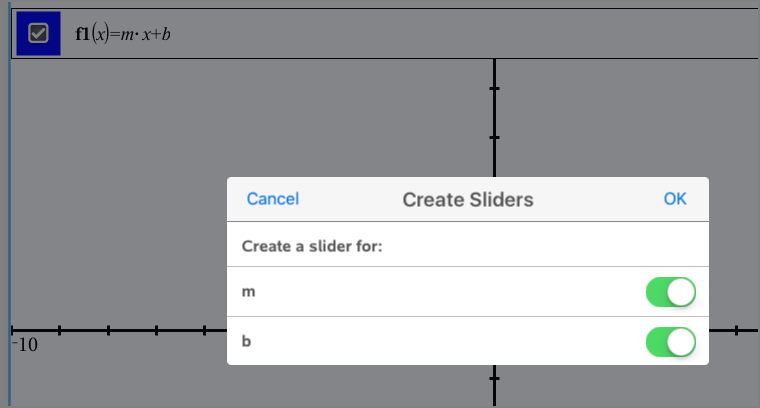Click empty graph area left of the dialog
The width and height of the screenshot is (760, 408).
(120, 200)
